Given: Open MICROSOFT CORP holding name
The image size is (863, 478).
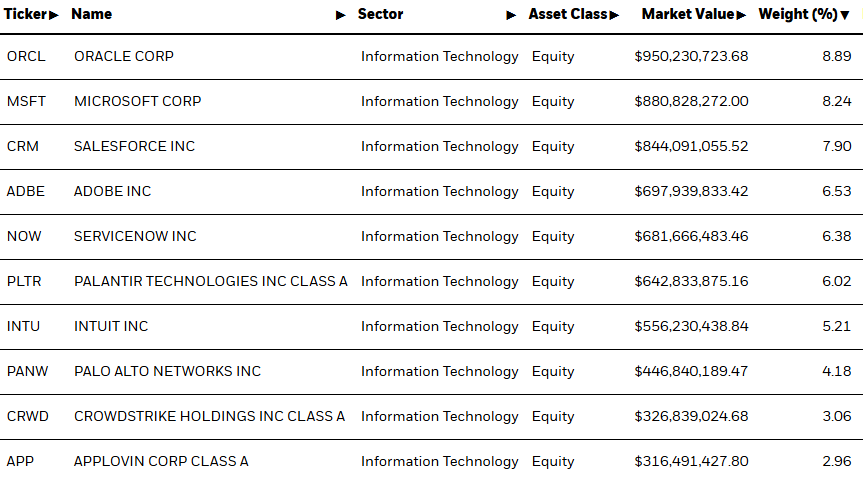Looking at the screenshot, I should click(x=138, y=101).
